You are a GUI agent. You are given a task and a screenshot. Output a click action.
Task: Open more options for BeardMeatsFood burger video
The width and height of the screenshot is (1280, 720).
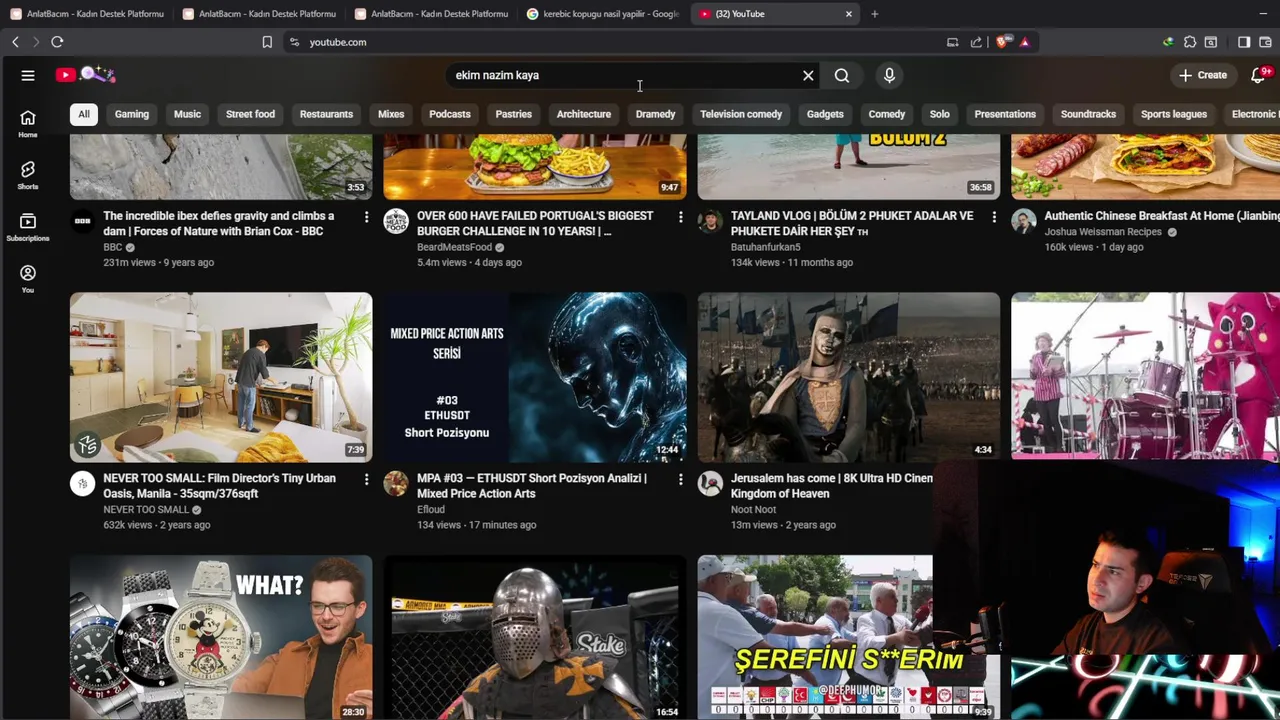(x=680, y=217)
